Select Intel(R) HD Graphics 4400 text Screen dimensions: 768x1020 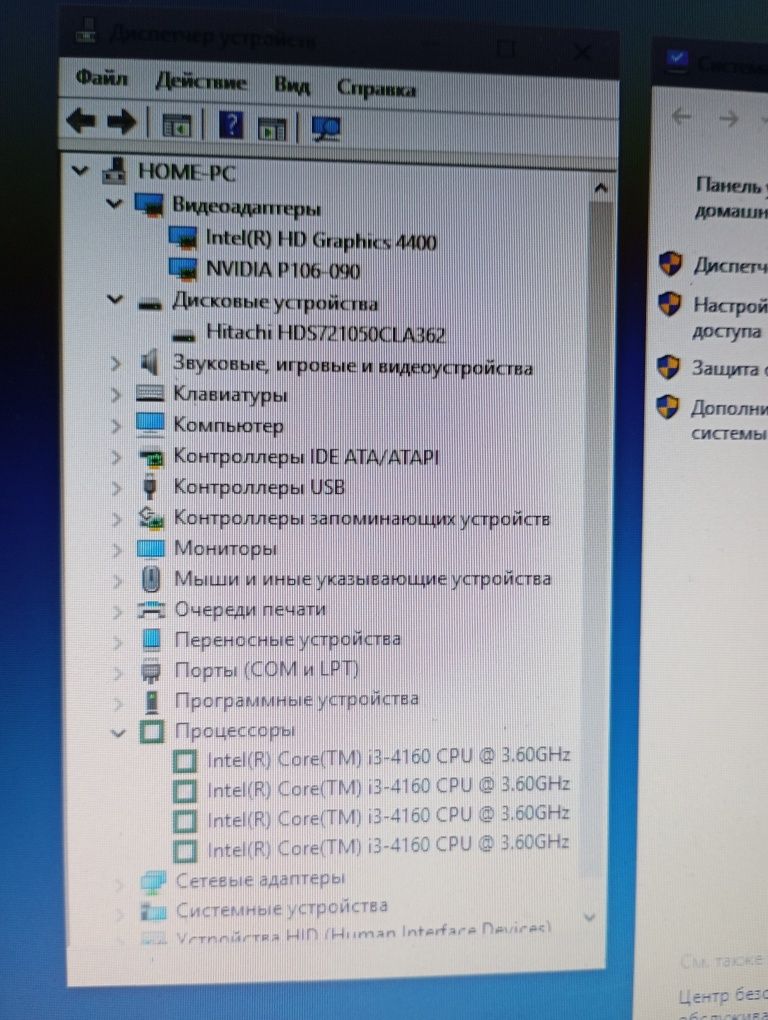pos(321,239)
